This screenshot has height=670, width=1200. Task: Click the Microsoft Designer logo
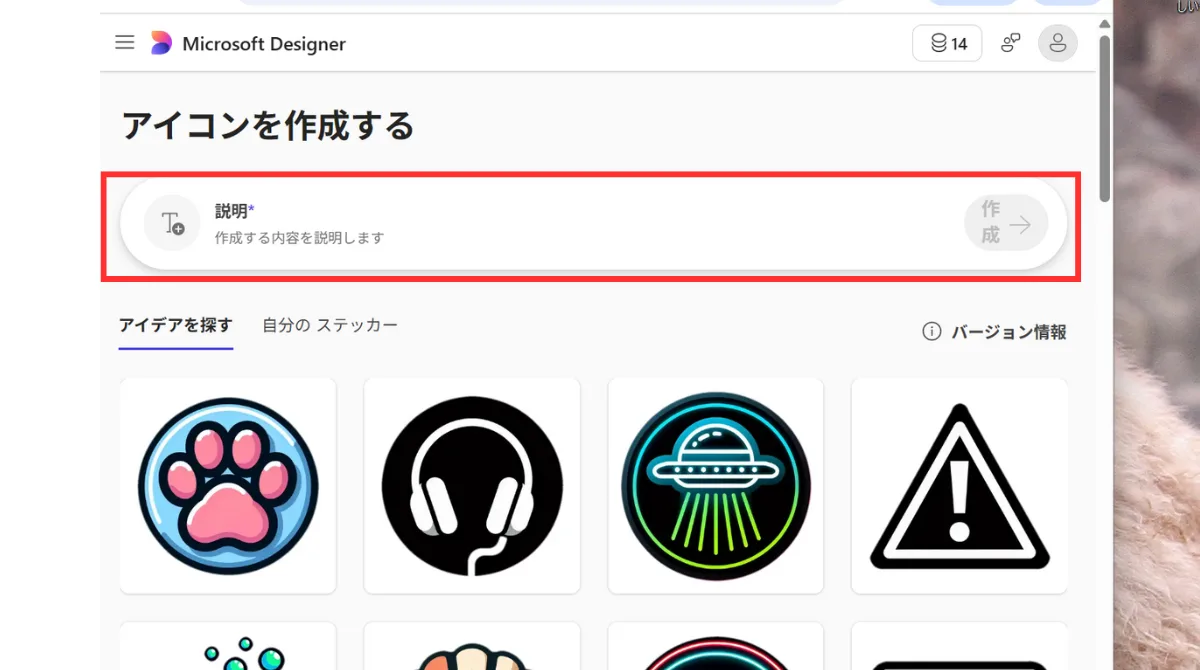point(161,43)
